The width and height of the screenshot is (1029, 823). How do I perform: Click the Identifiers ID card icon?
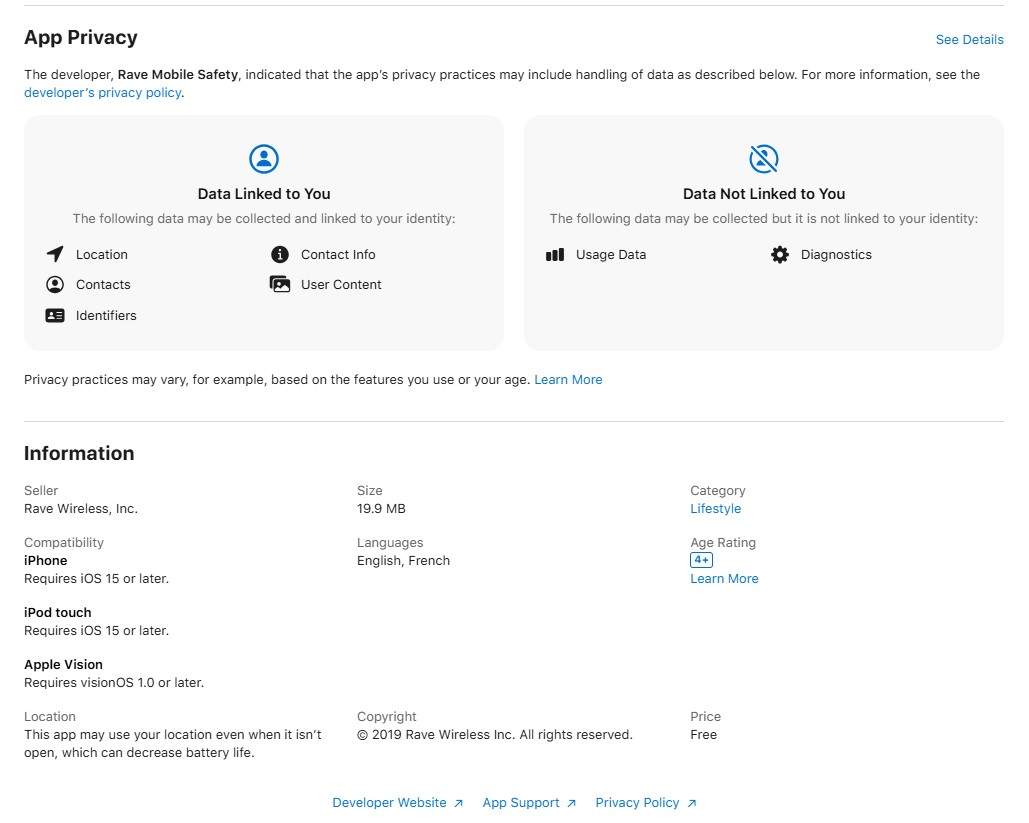pos(55,315)
